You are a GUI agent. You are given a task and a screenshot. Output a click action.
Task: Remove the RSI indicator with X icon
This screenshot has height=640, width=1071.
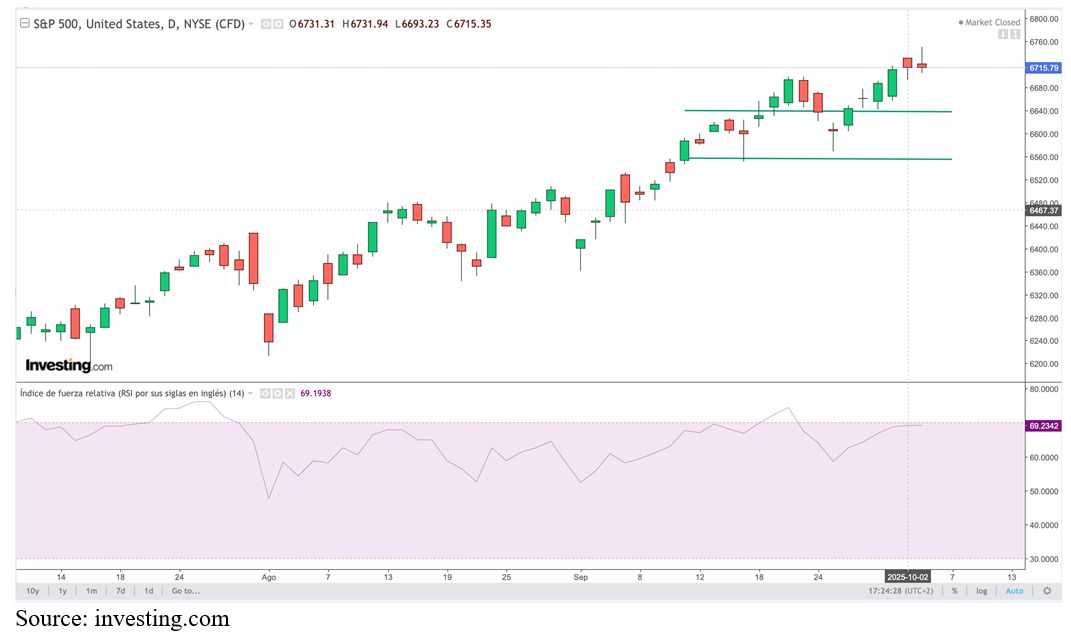[x=289, y=393]
